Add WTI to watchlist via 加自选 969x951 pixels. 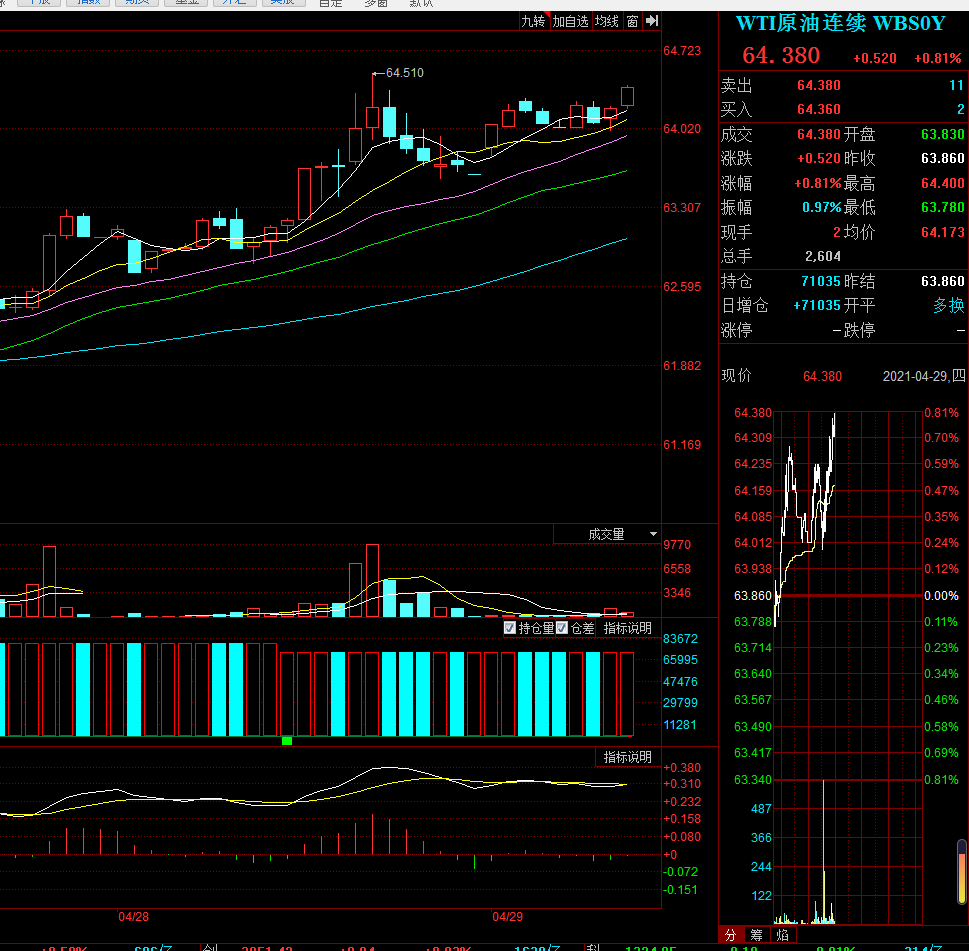click(570, 22)
